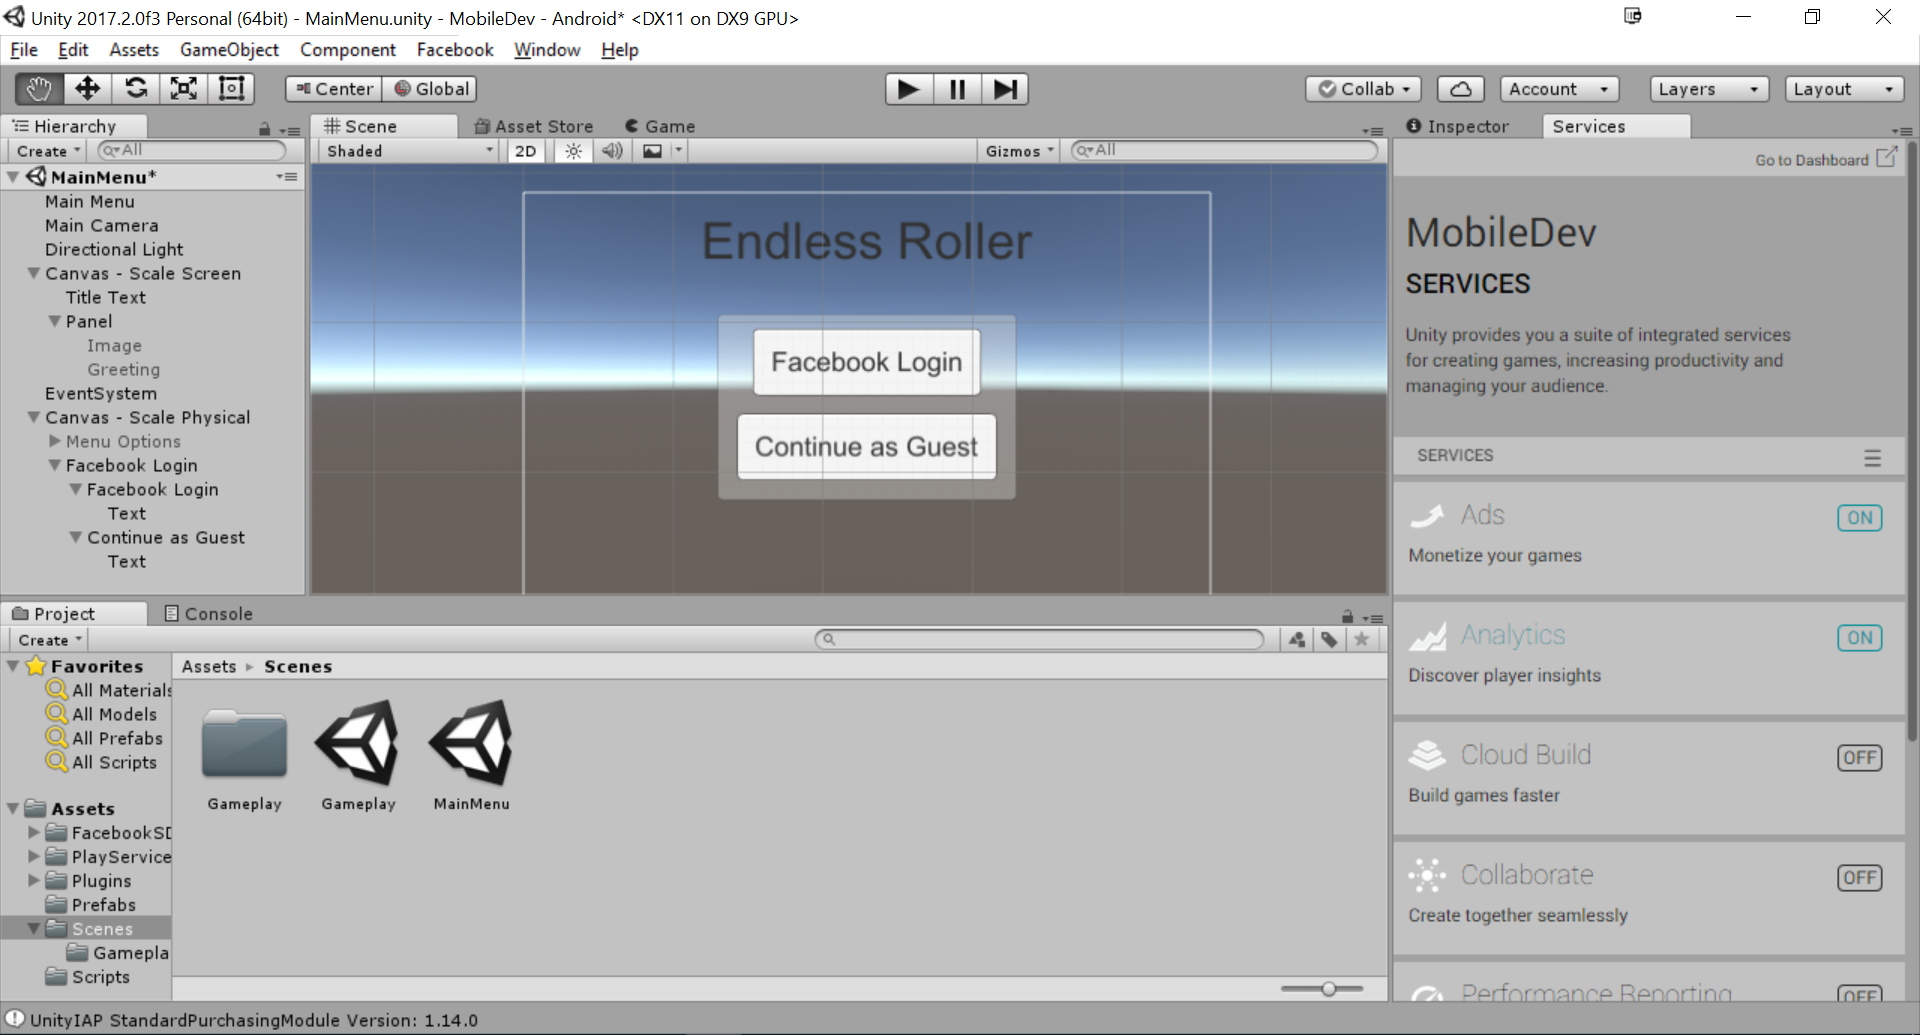The width and height of the screenshot is (1920, 1035).
Task: Open the MainMenu scene asset
Action: pos(471,756)
